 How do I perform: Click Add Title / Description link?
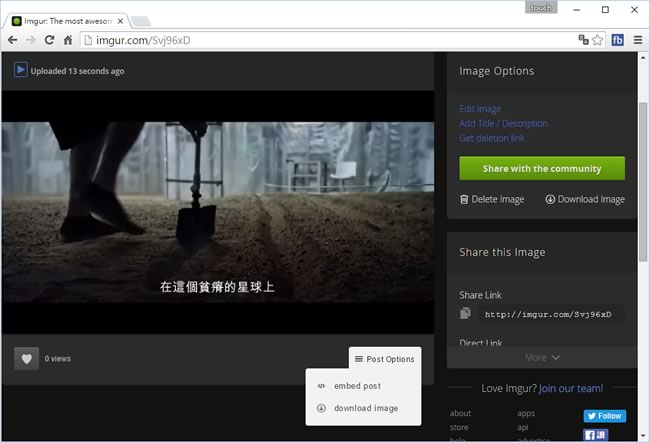[503, 123]
